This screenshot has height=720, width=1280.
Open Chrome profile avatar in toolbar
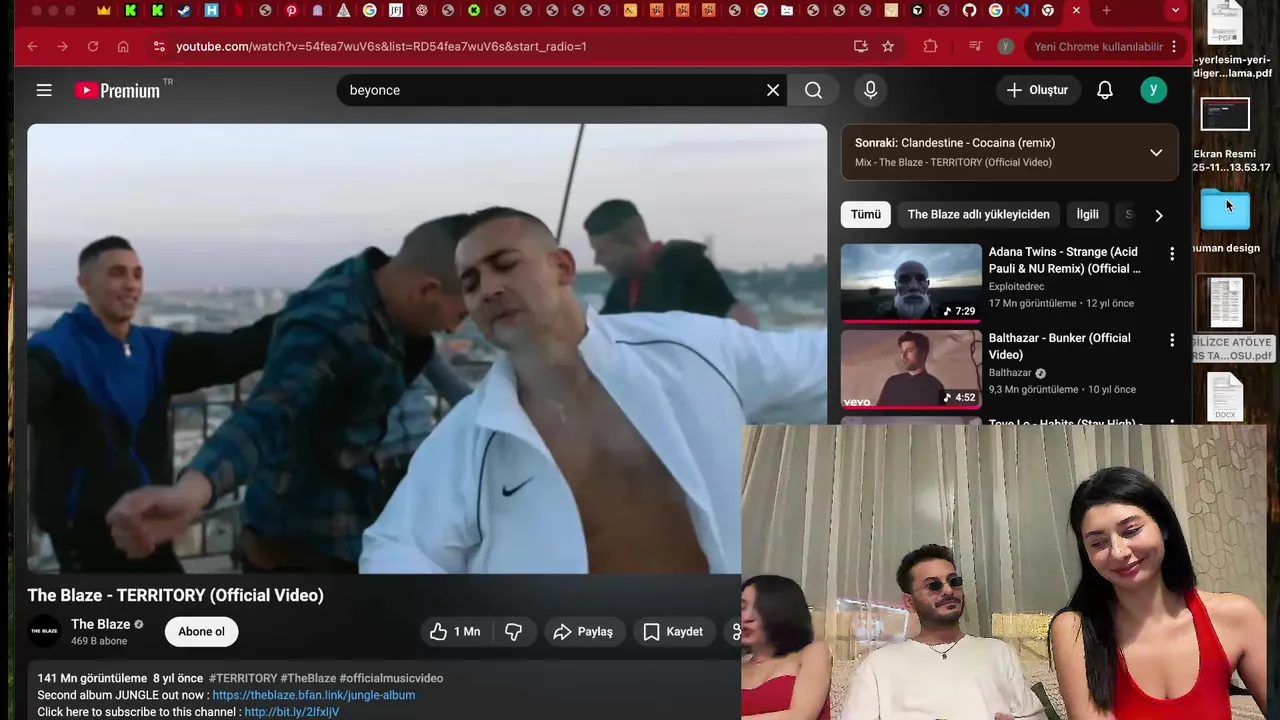tap(1006, 46)
